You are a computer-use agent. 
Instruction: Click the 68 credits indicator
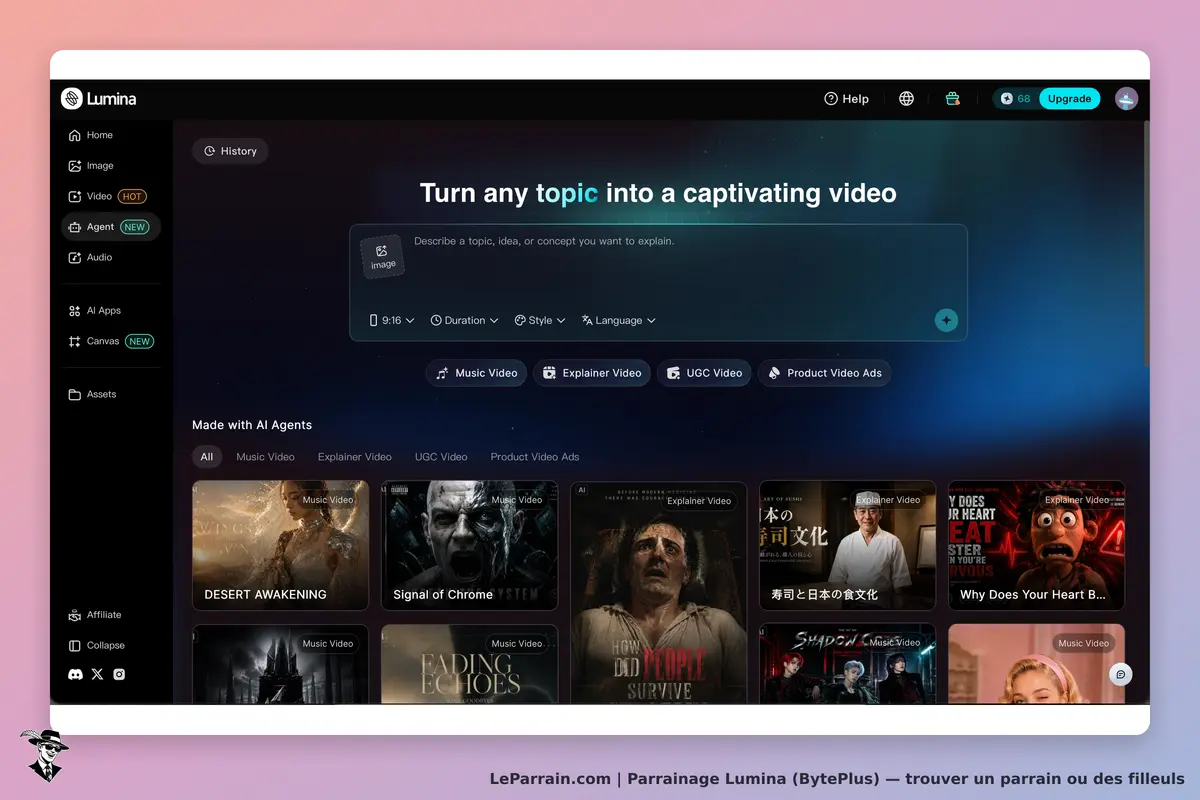1016,99
